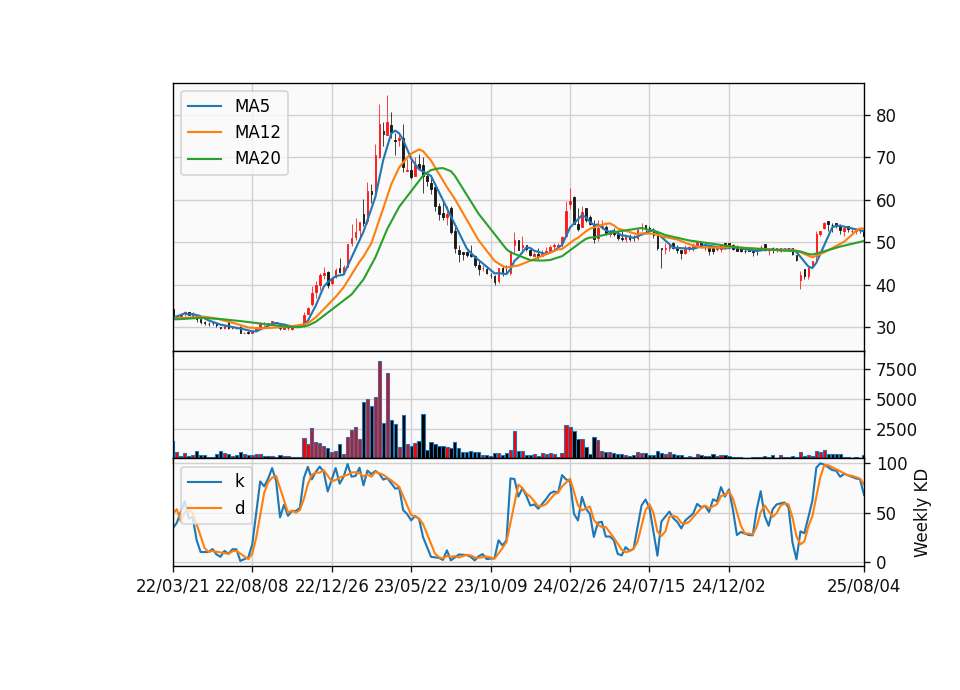This screenshot has width=960, height=690.
Task: Click the d legend label
Action: tap(240, 508)
